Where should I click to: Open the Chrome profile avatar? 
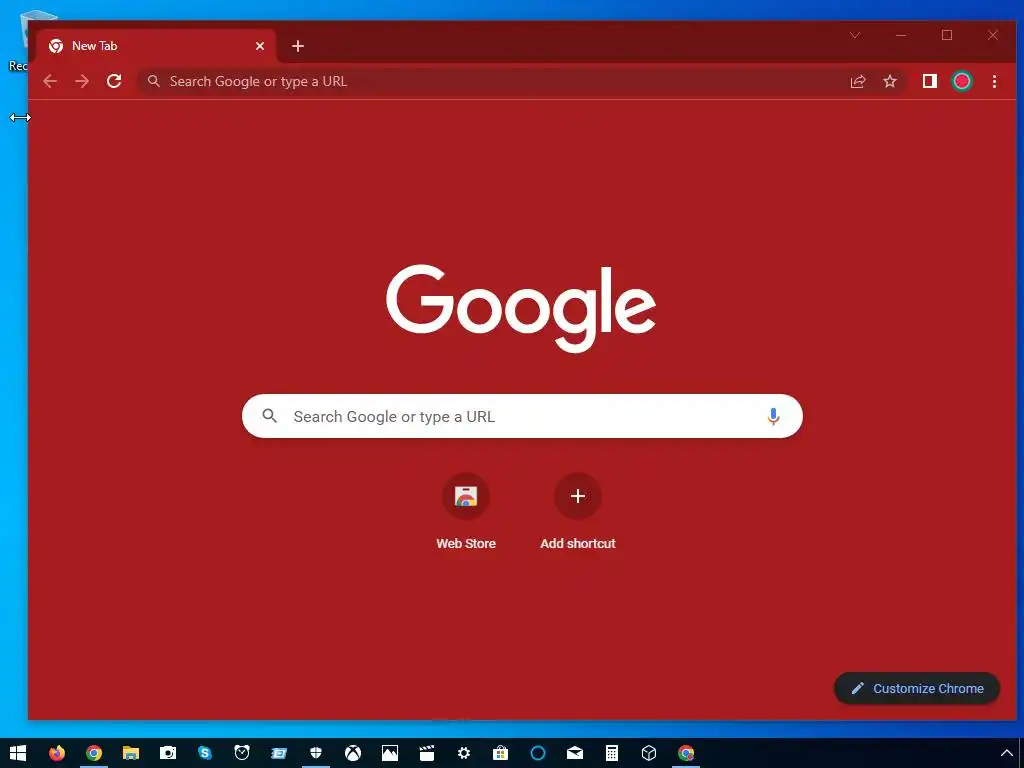962,81
